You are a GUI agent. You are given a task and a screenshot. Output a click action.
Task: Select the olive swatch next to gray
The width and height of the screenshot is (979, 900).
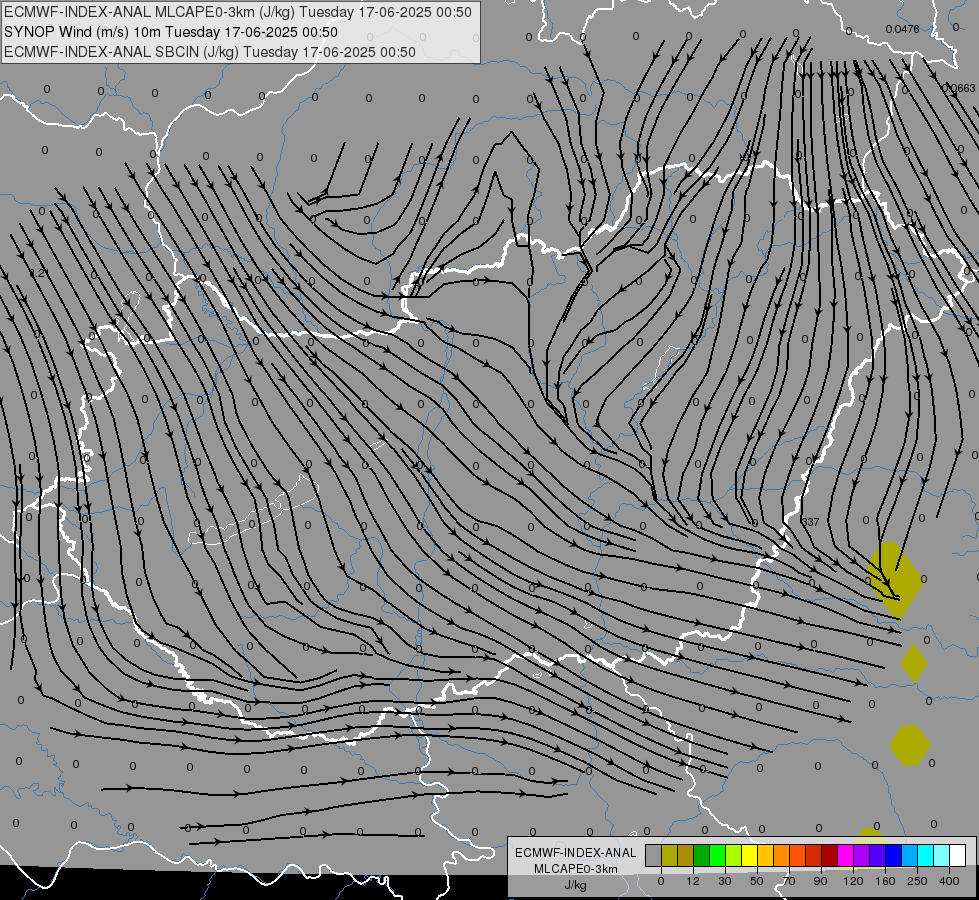(x=669, y=856)
